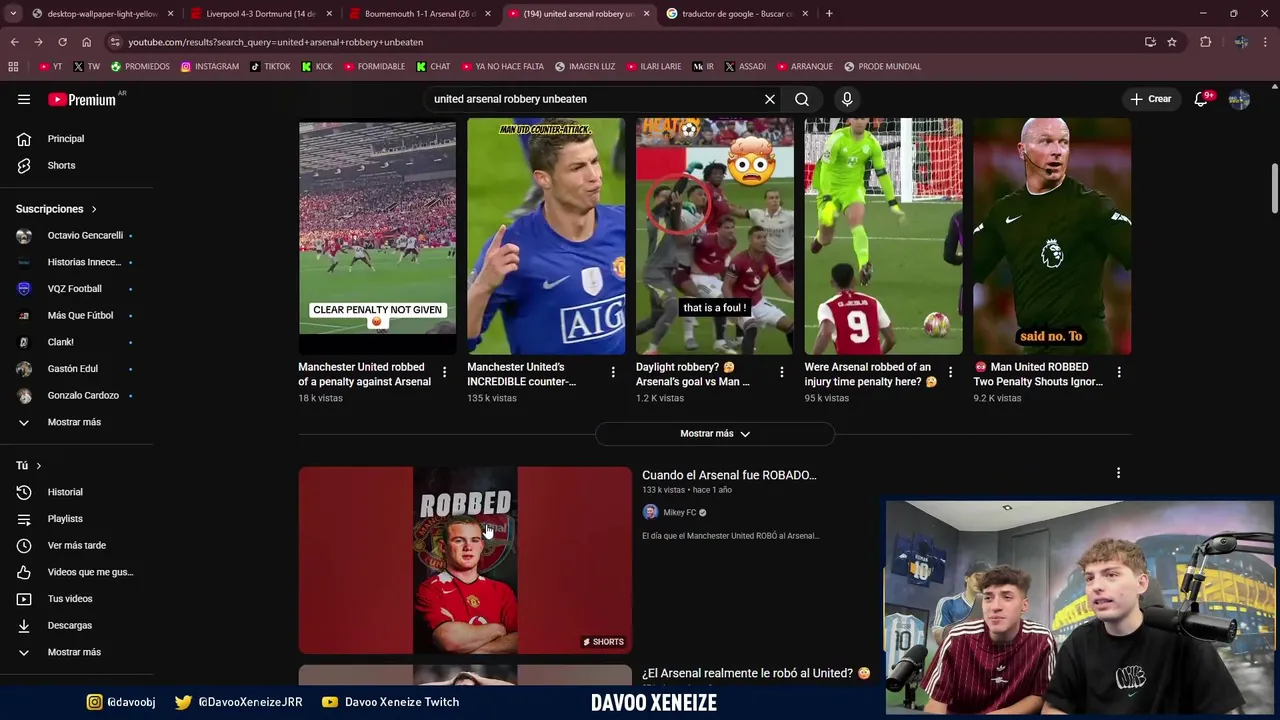Open the tab search dropdown arrow
Screen dimensions: 1280x720
[x=13, y=14]
